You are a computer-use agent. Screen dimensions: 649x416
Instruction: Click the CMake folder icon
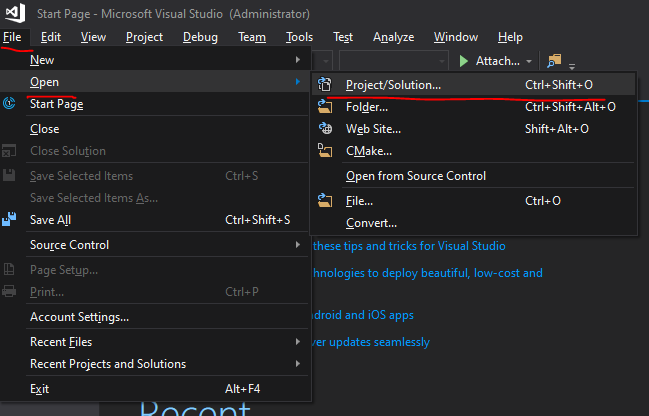tap(325, 151)
